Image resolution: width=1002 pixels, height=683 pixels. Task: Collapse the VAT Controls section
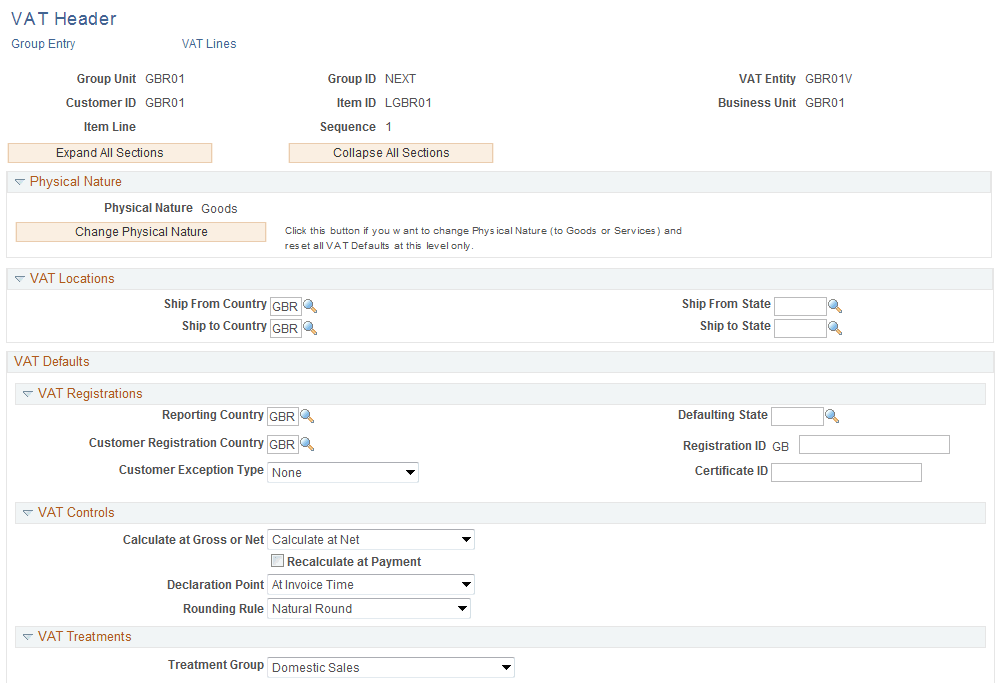[x=27, y=512]
